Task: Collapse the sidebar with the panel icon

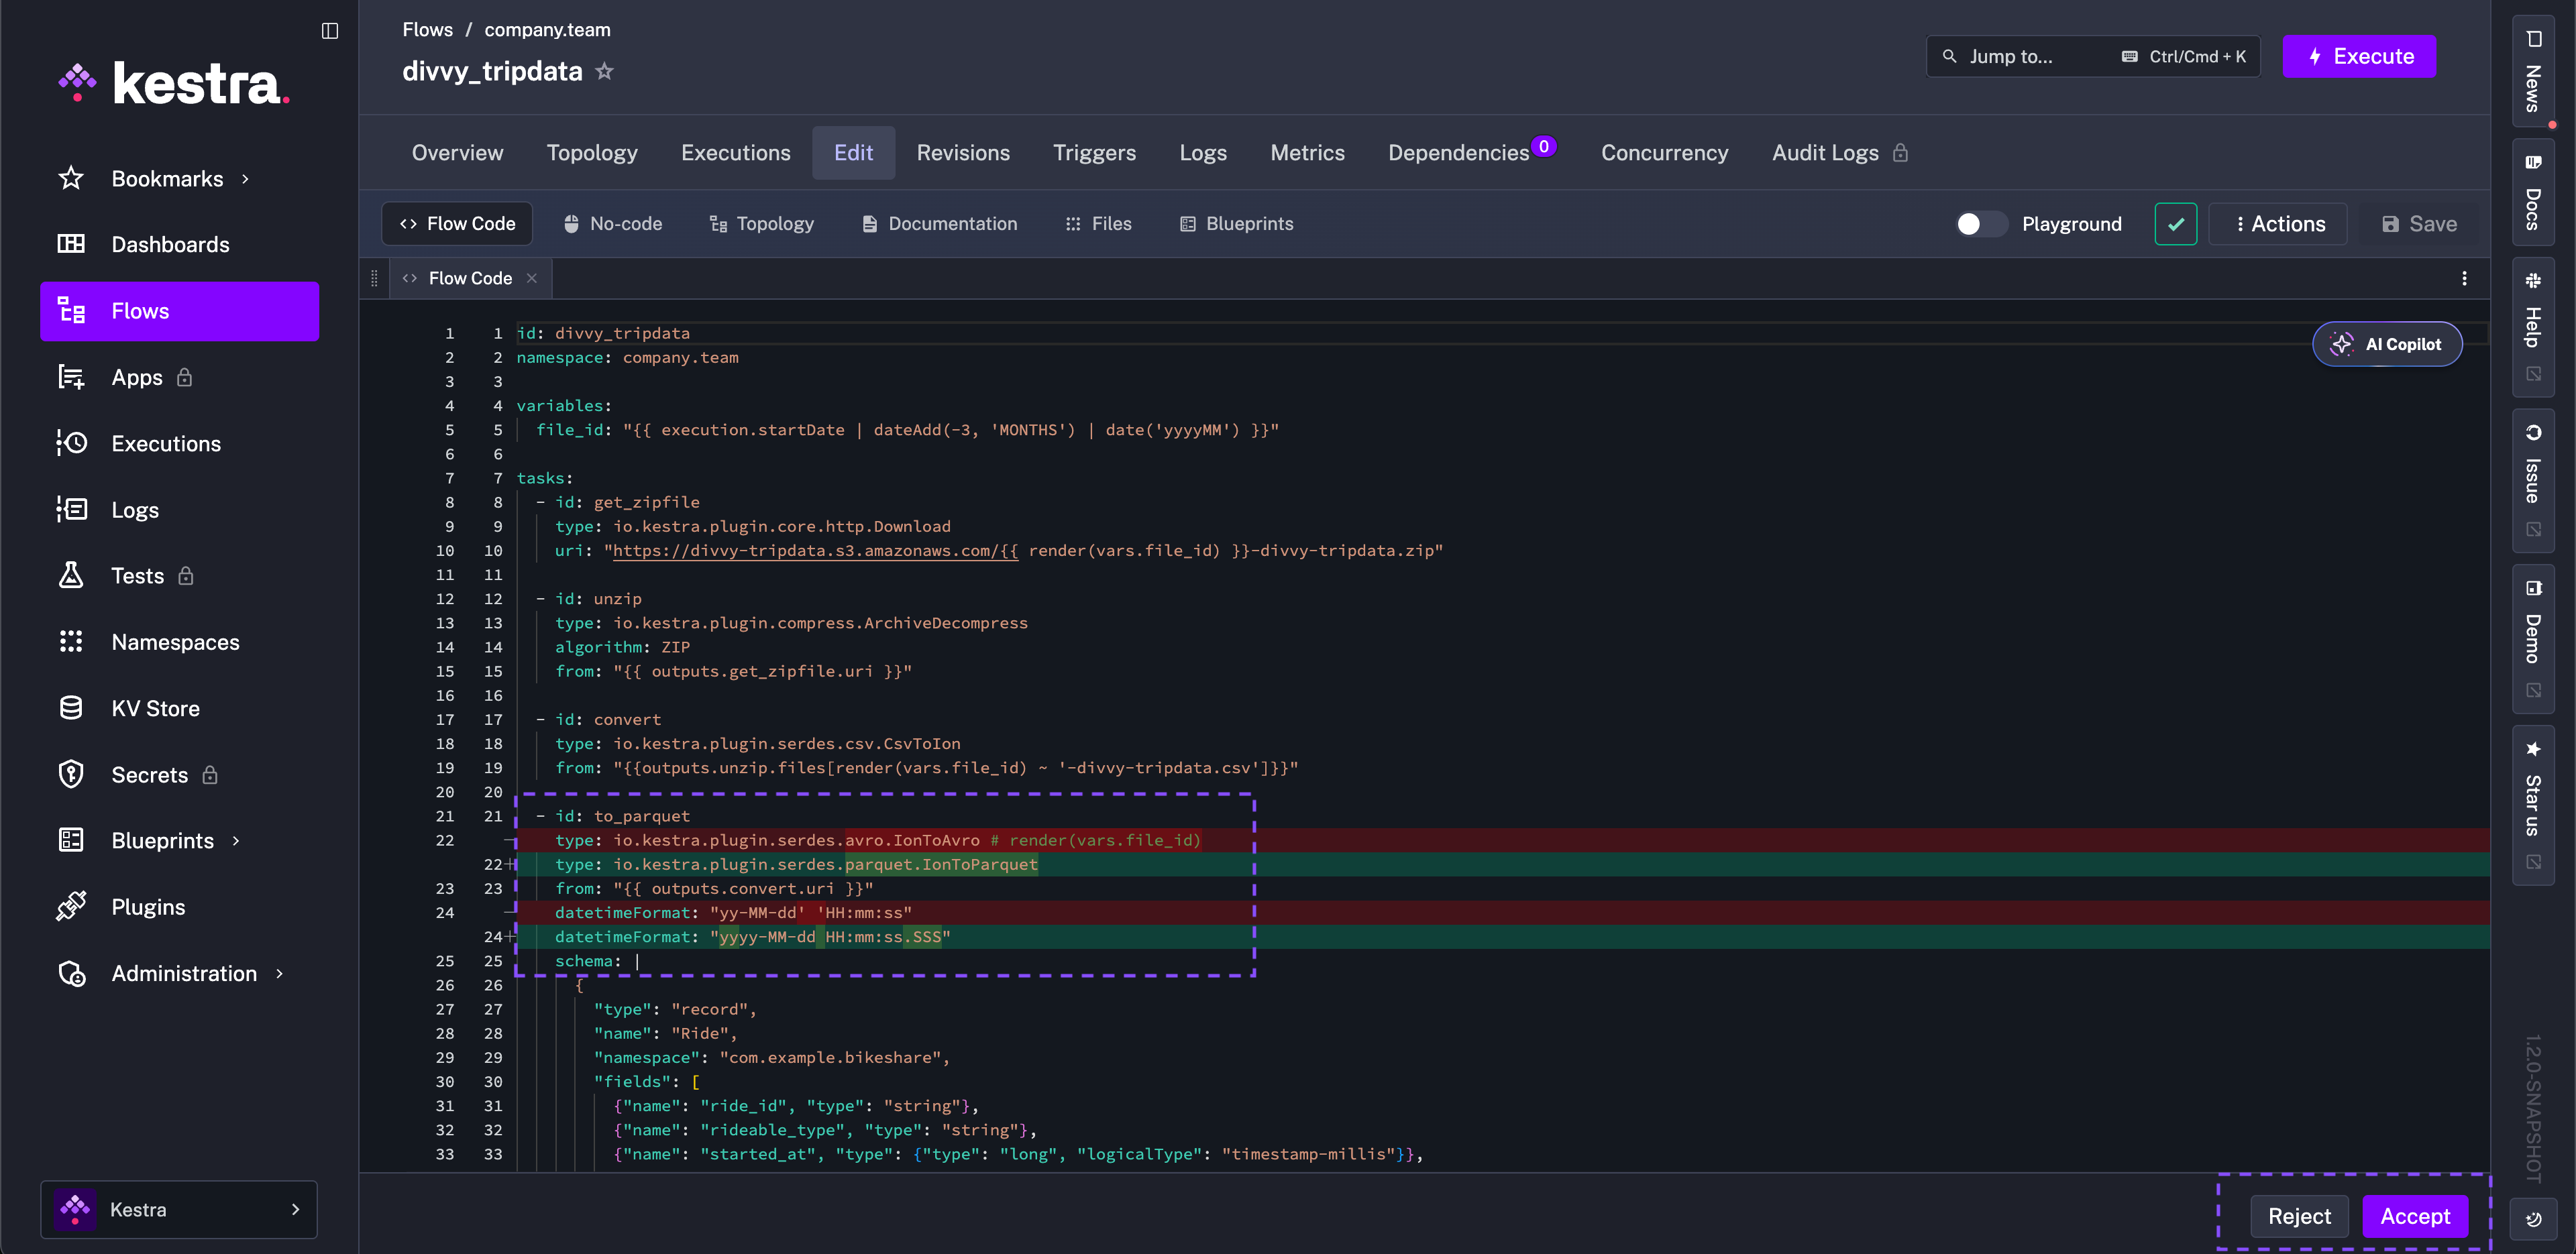Action: [330, 31]
